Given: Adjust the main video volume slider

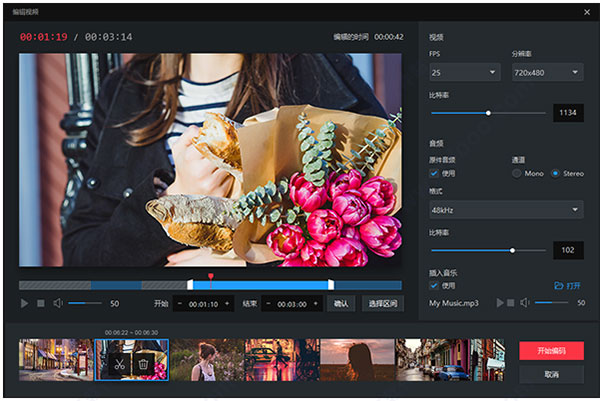Looking at the screenshot, I should 85,303.
